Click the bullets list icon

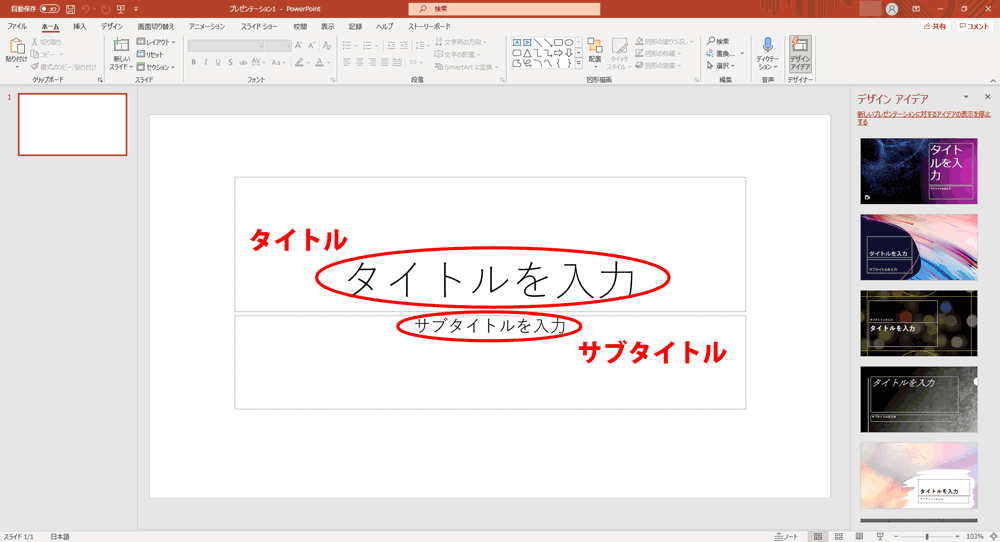(346, 45)
